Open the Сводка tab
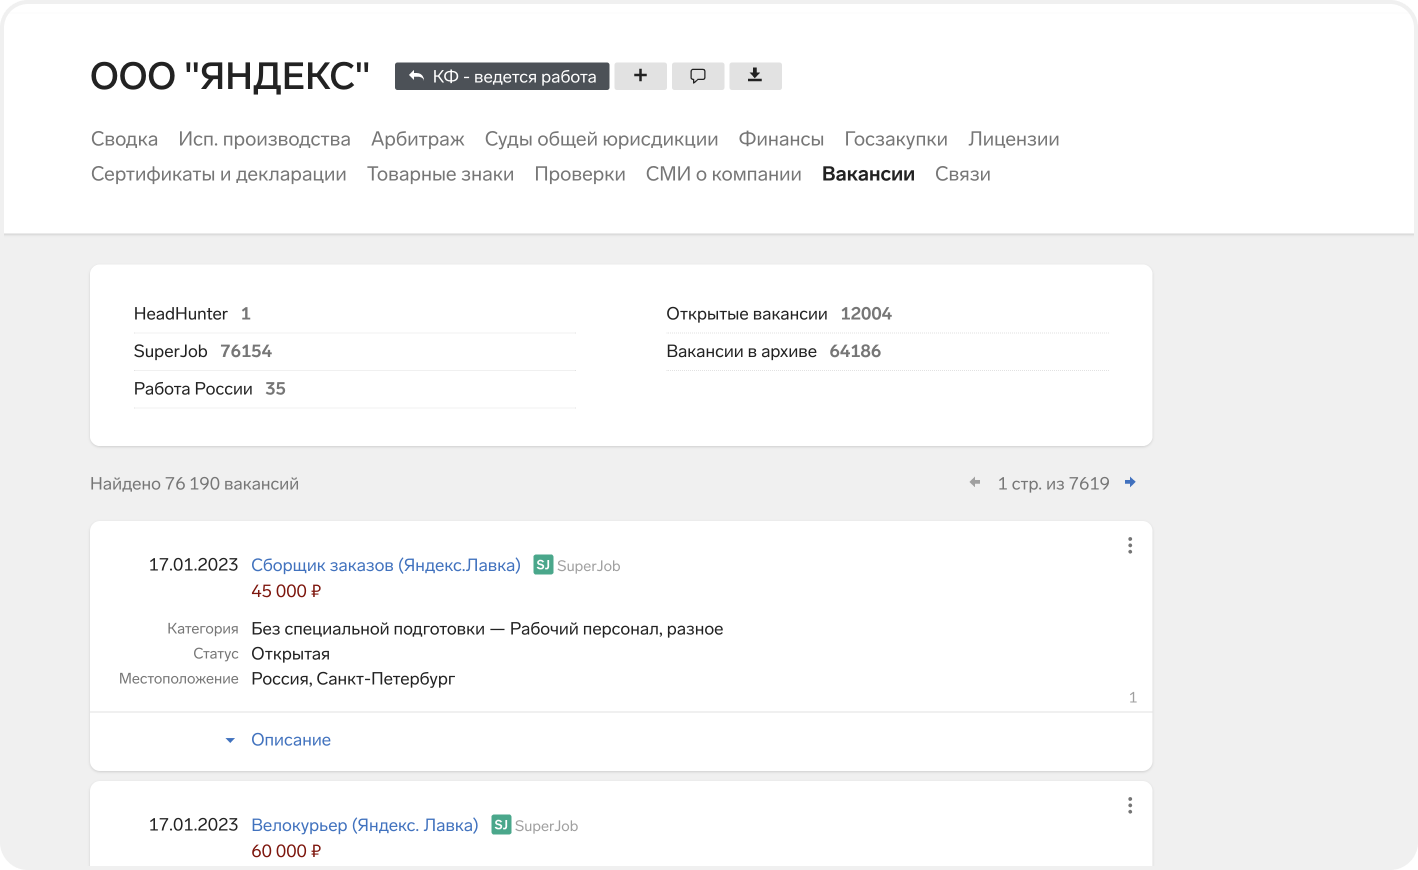The height and width of the screenshot is (870, 1418). 124,139
